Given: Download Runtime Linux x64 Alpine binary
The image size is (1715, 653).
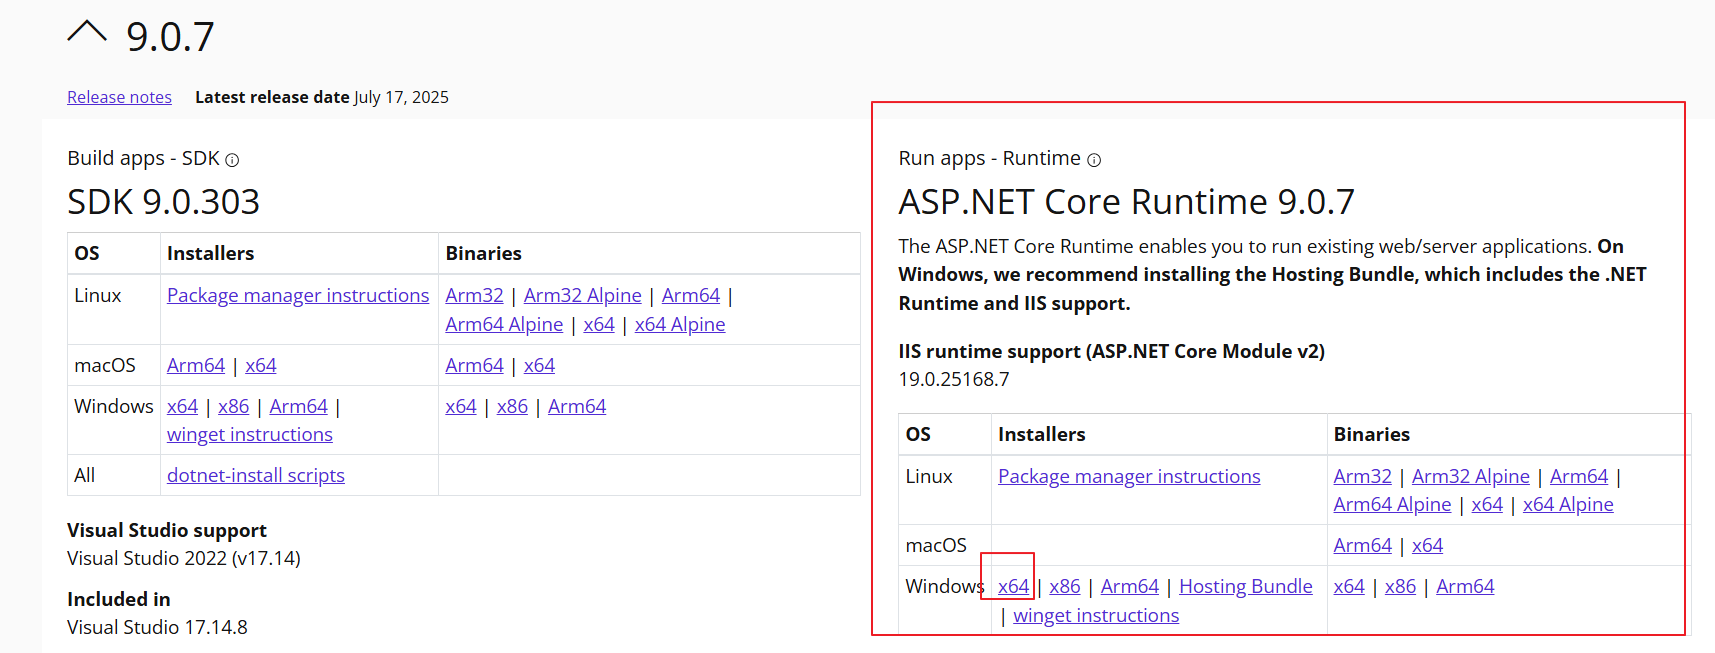Looking at the screenshot, I should coord(1568,504).
